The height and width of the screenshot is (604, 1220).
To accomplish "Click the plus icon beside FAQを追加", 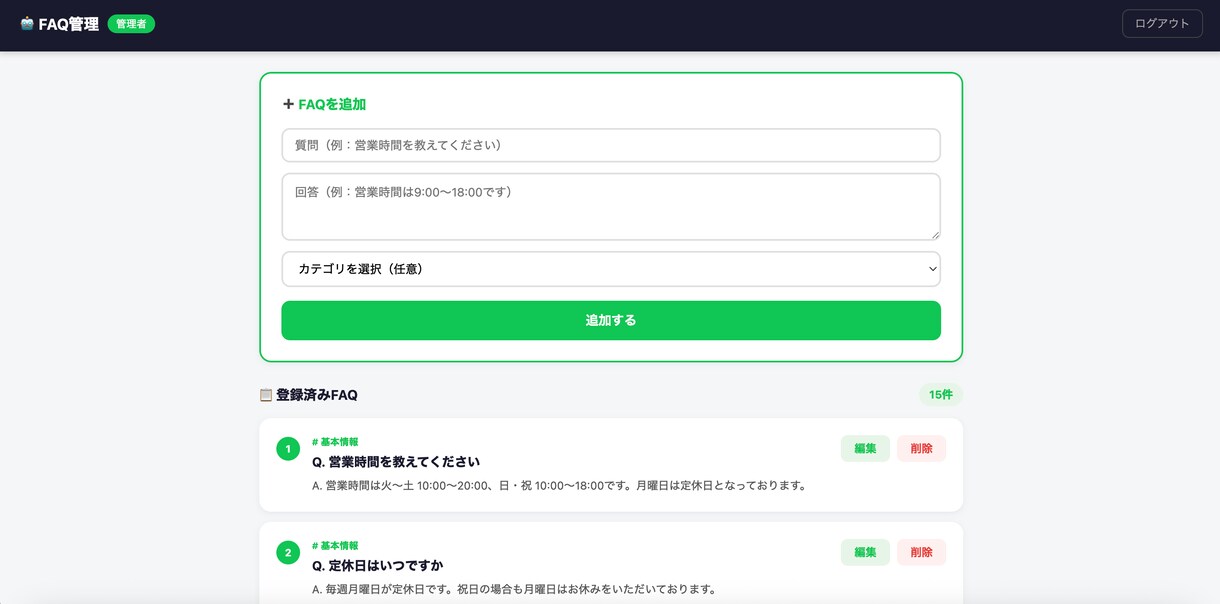I will tap(288, 104).
